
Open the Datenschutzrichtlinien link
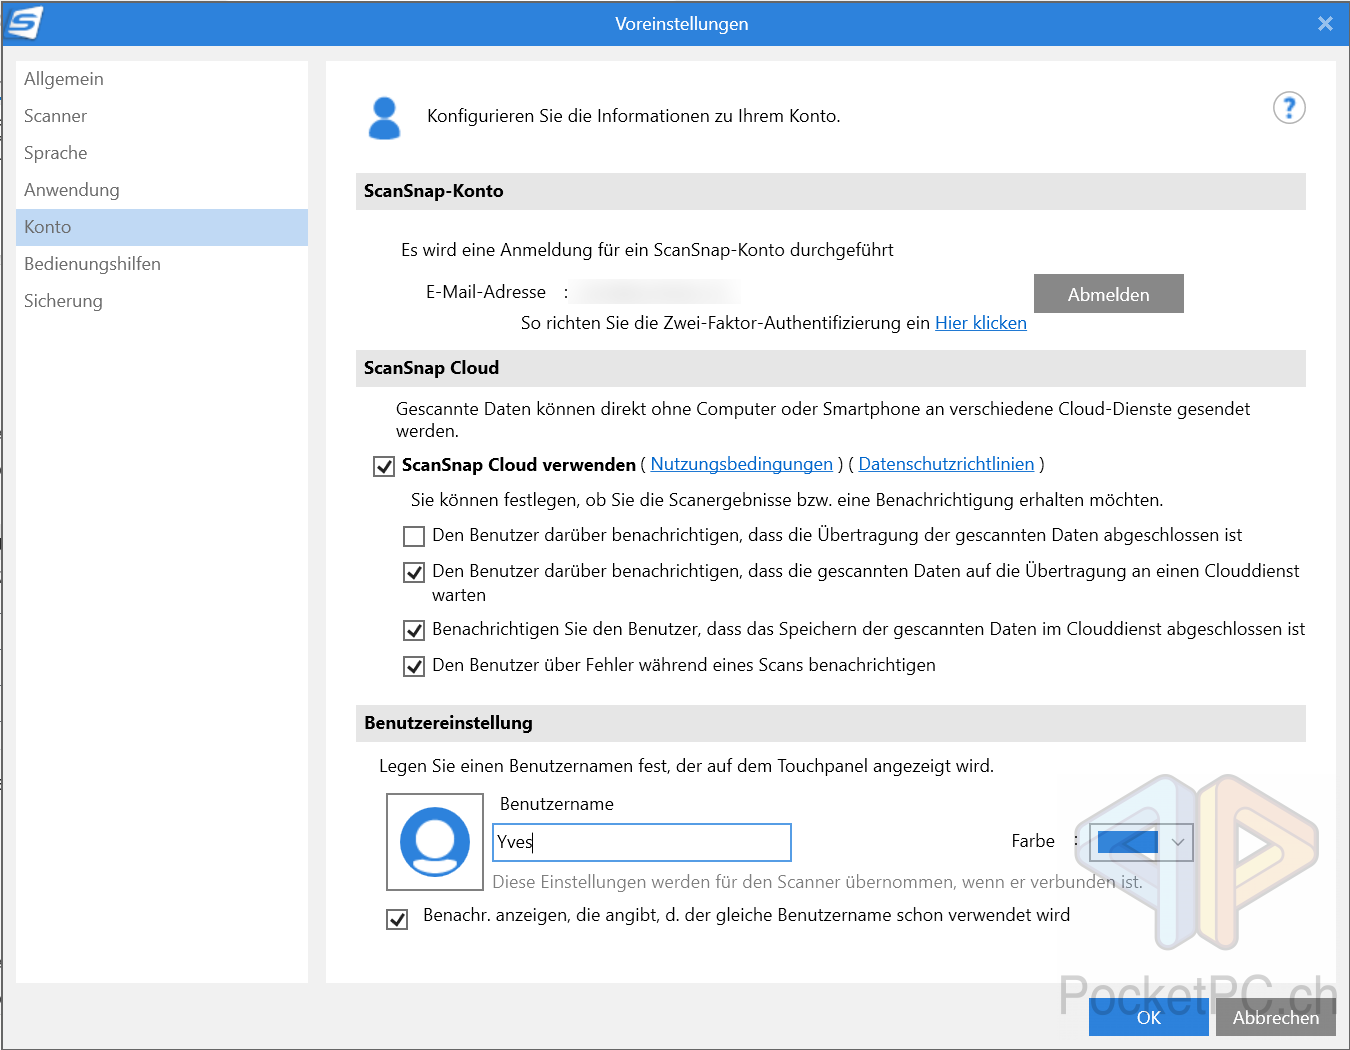[x=946, y=464]
